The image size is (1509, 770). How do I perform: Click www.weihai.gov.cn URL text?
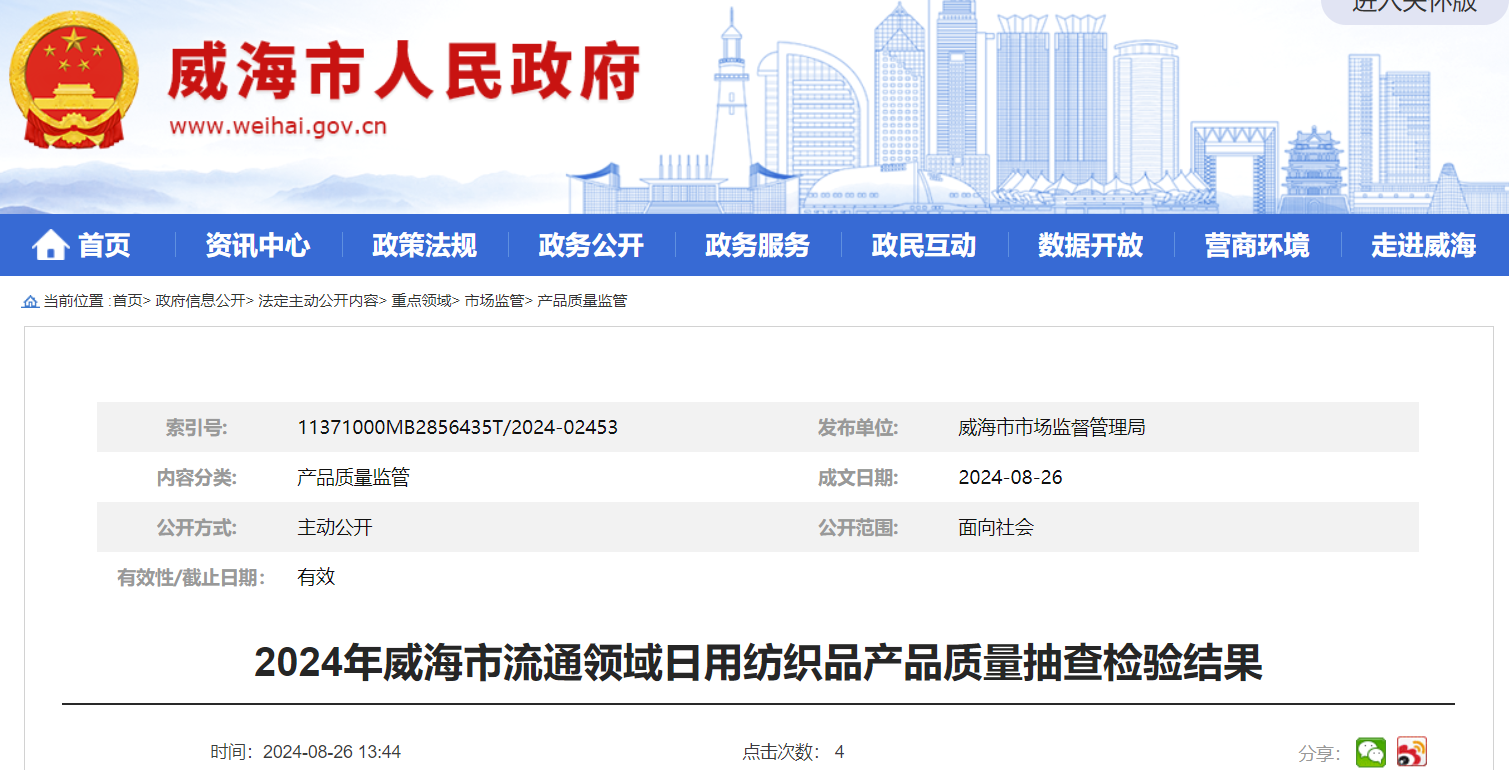(x=278, y=127)
